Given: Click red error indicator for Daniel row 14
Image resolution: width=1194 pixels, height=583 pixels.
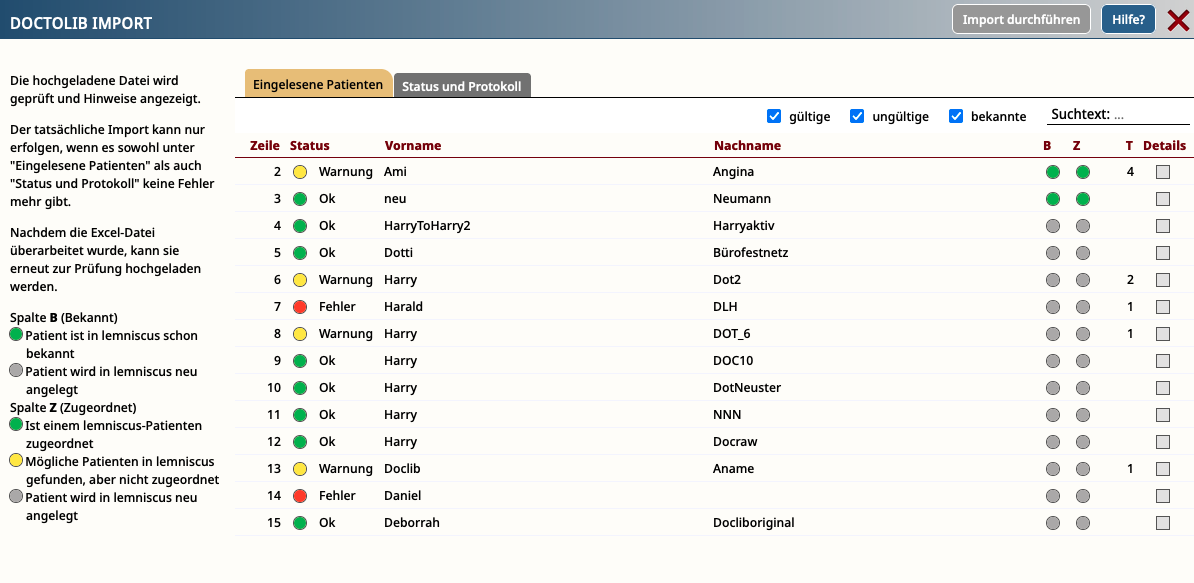Looking at the screenshot, I should point(300,496).
